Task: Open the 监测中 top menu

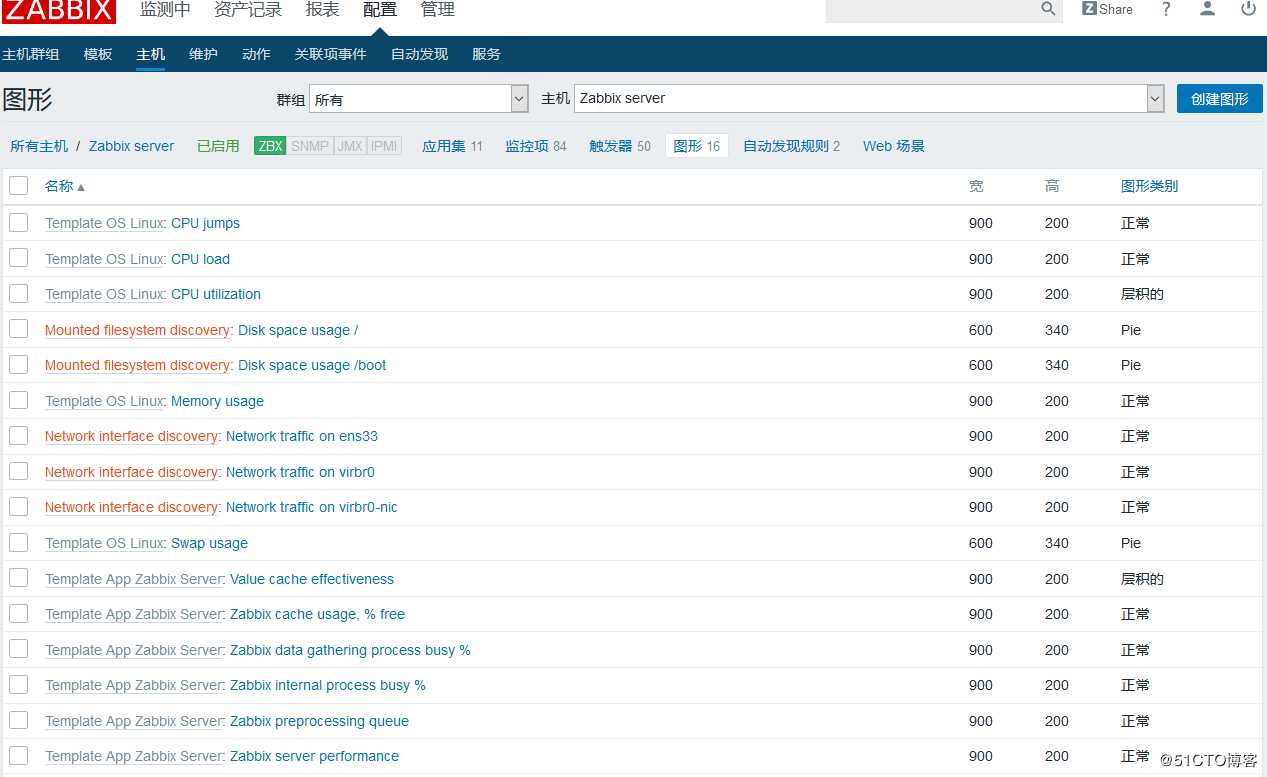Action: [x=165, y=10]
